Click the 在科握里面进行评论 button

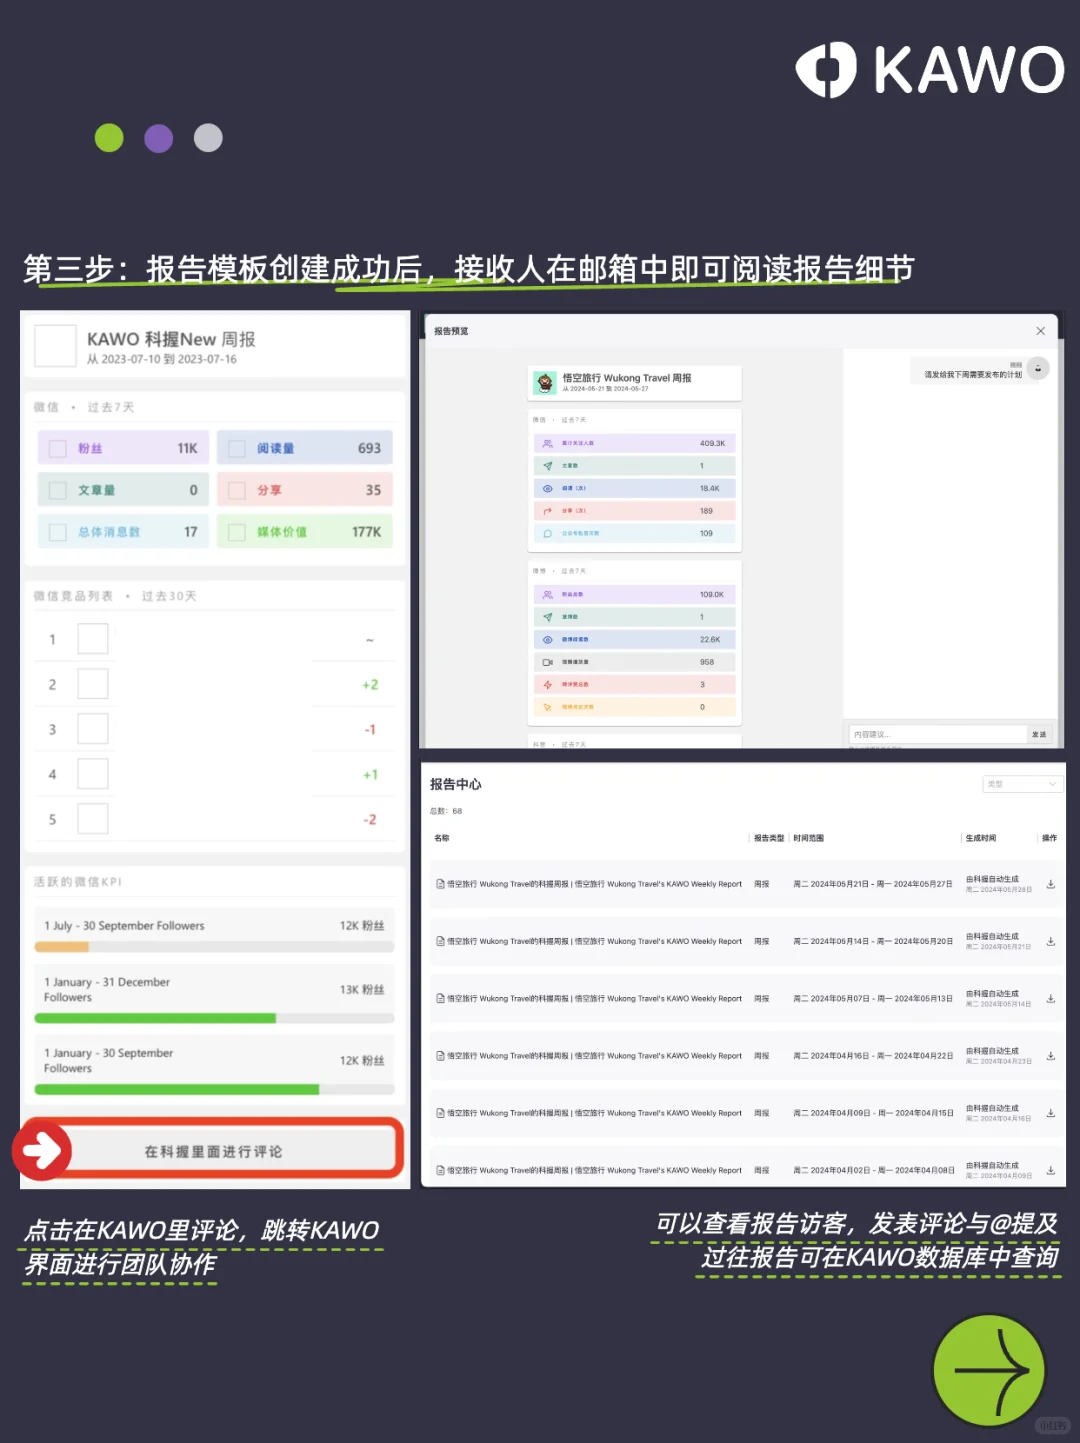tap(213, 1150)
